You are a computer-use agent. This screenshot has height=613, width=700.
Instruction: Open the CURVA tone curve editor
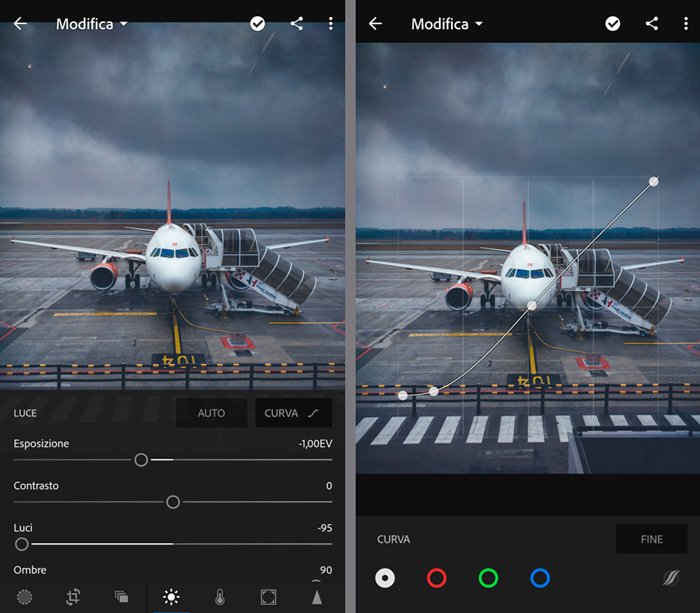[x=293, y=413]
